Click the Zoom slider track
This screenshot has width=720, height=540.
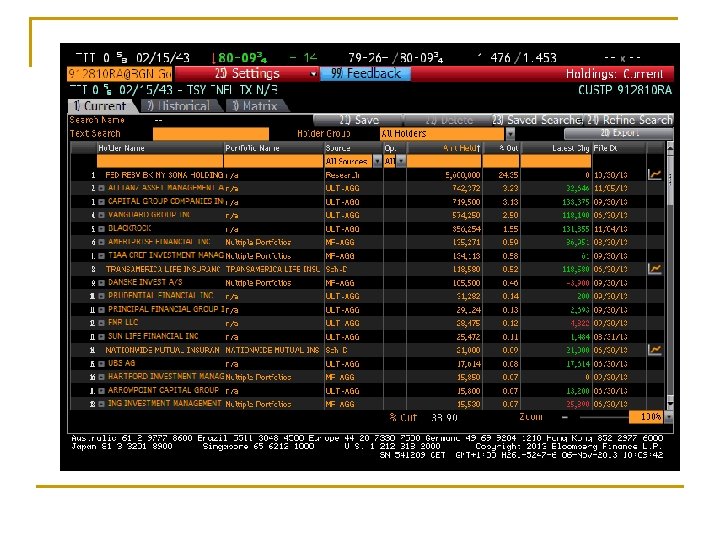click(x=604, y=417)
